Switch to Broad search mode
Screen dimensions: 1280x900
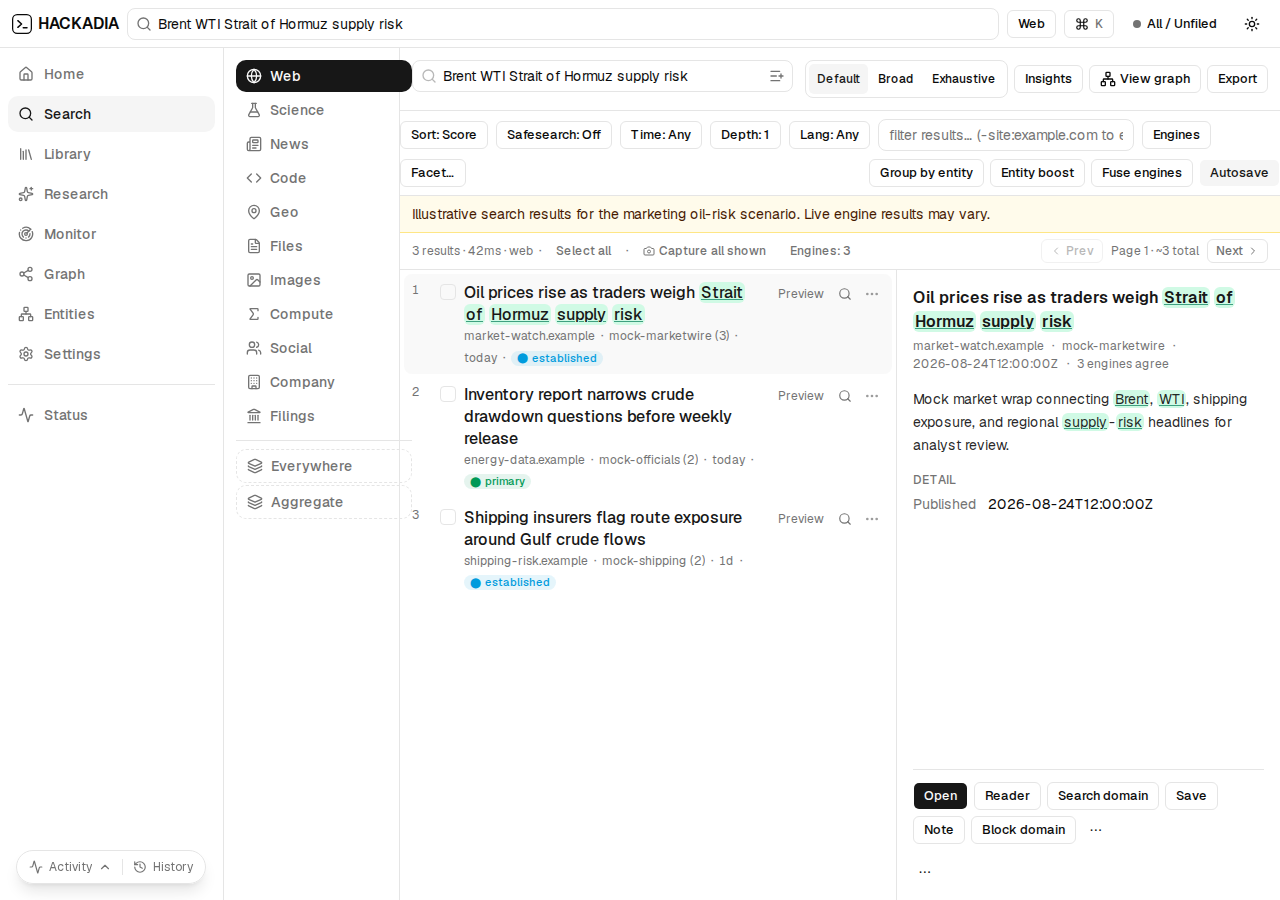coord(895,79)
